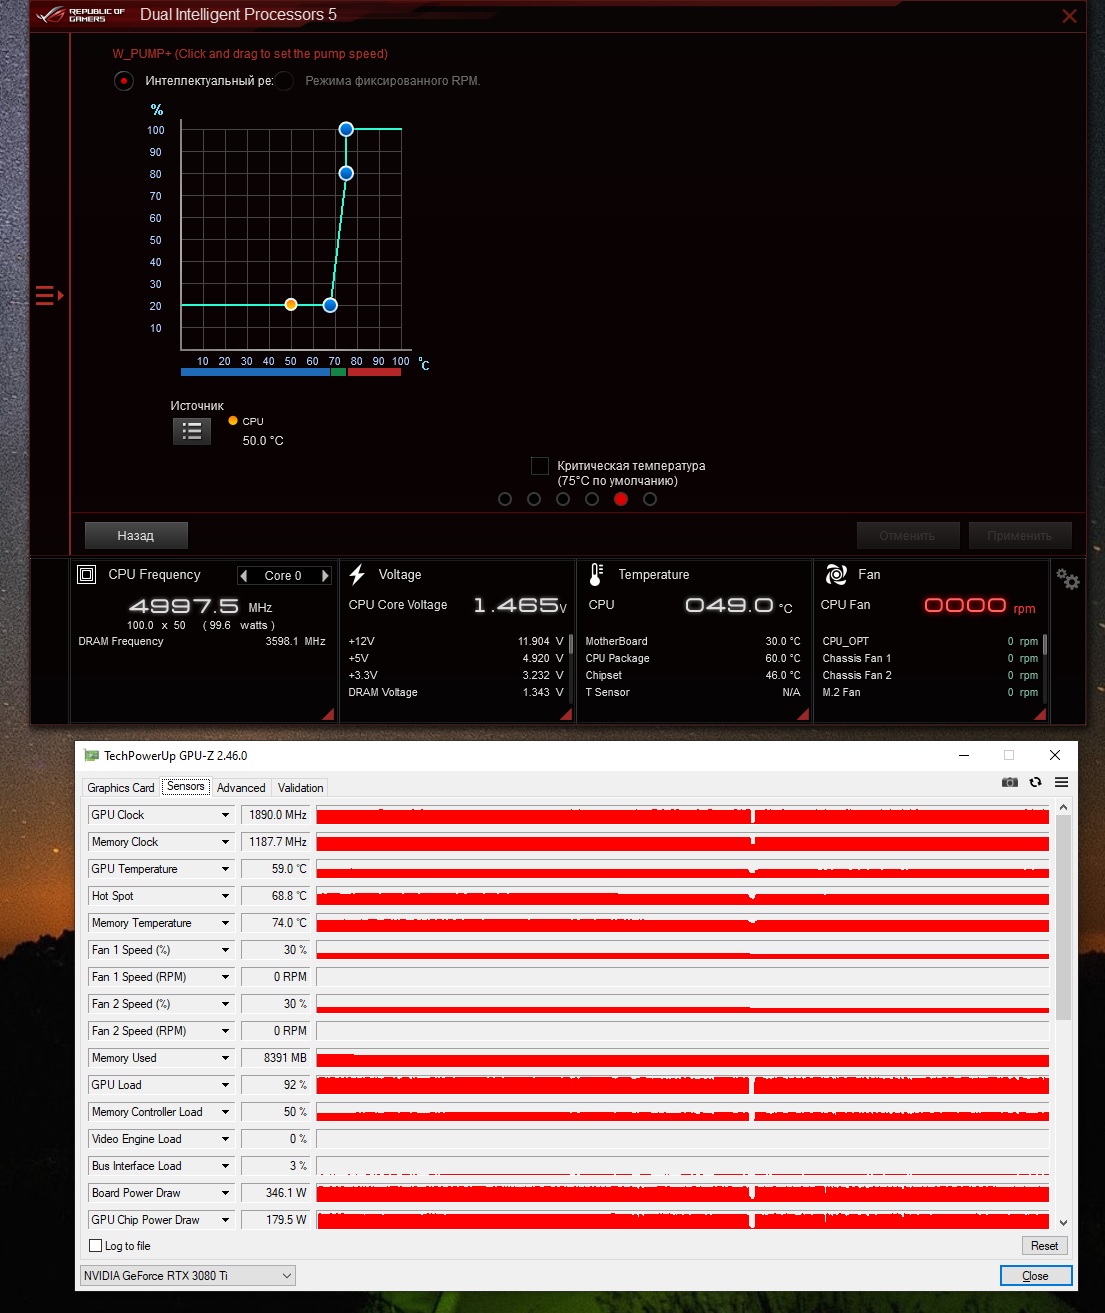Click the GPU-Z Close button
This screenshot has height=1313, width=1105.
pos(1036,1276)
